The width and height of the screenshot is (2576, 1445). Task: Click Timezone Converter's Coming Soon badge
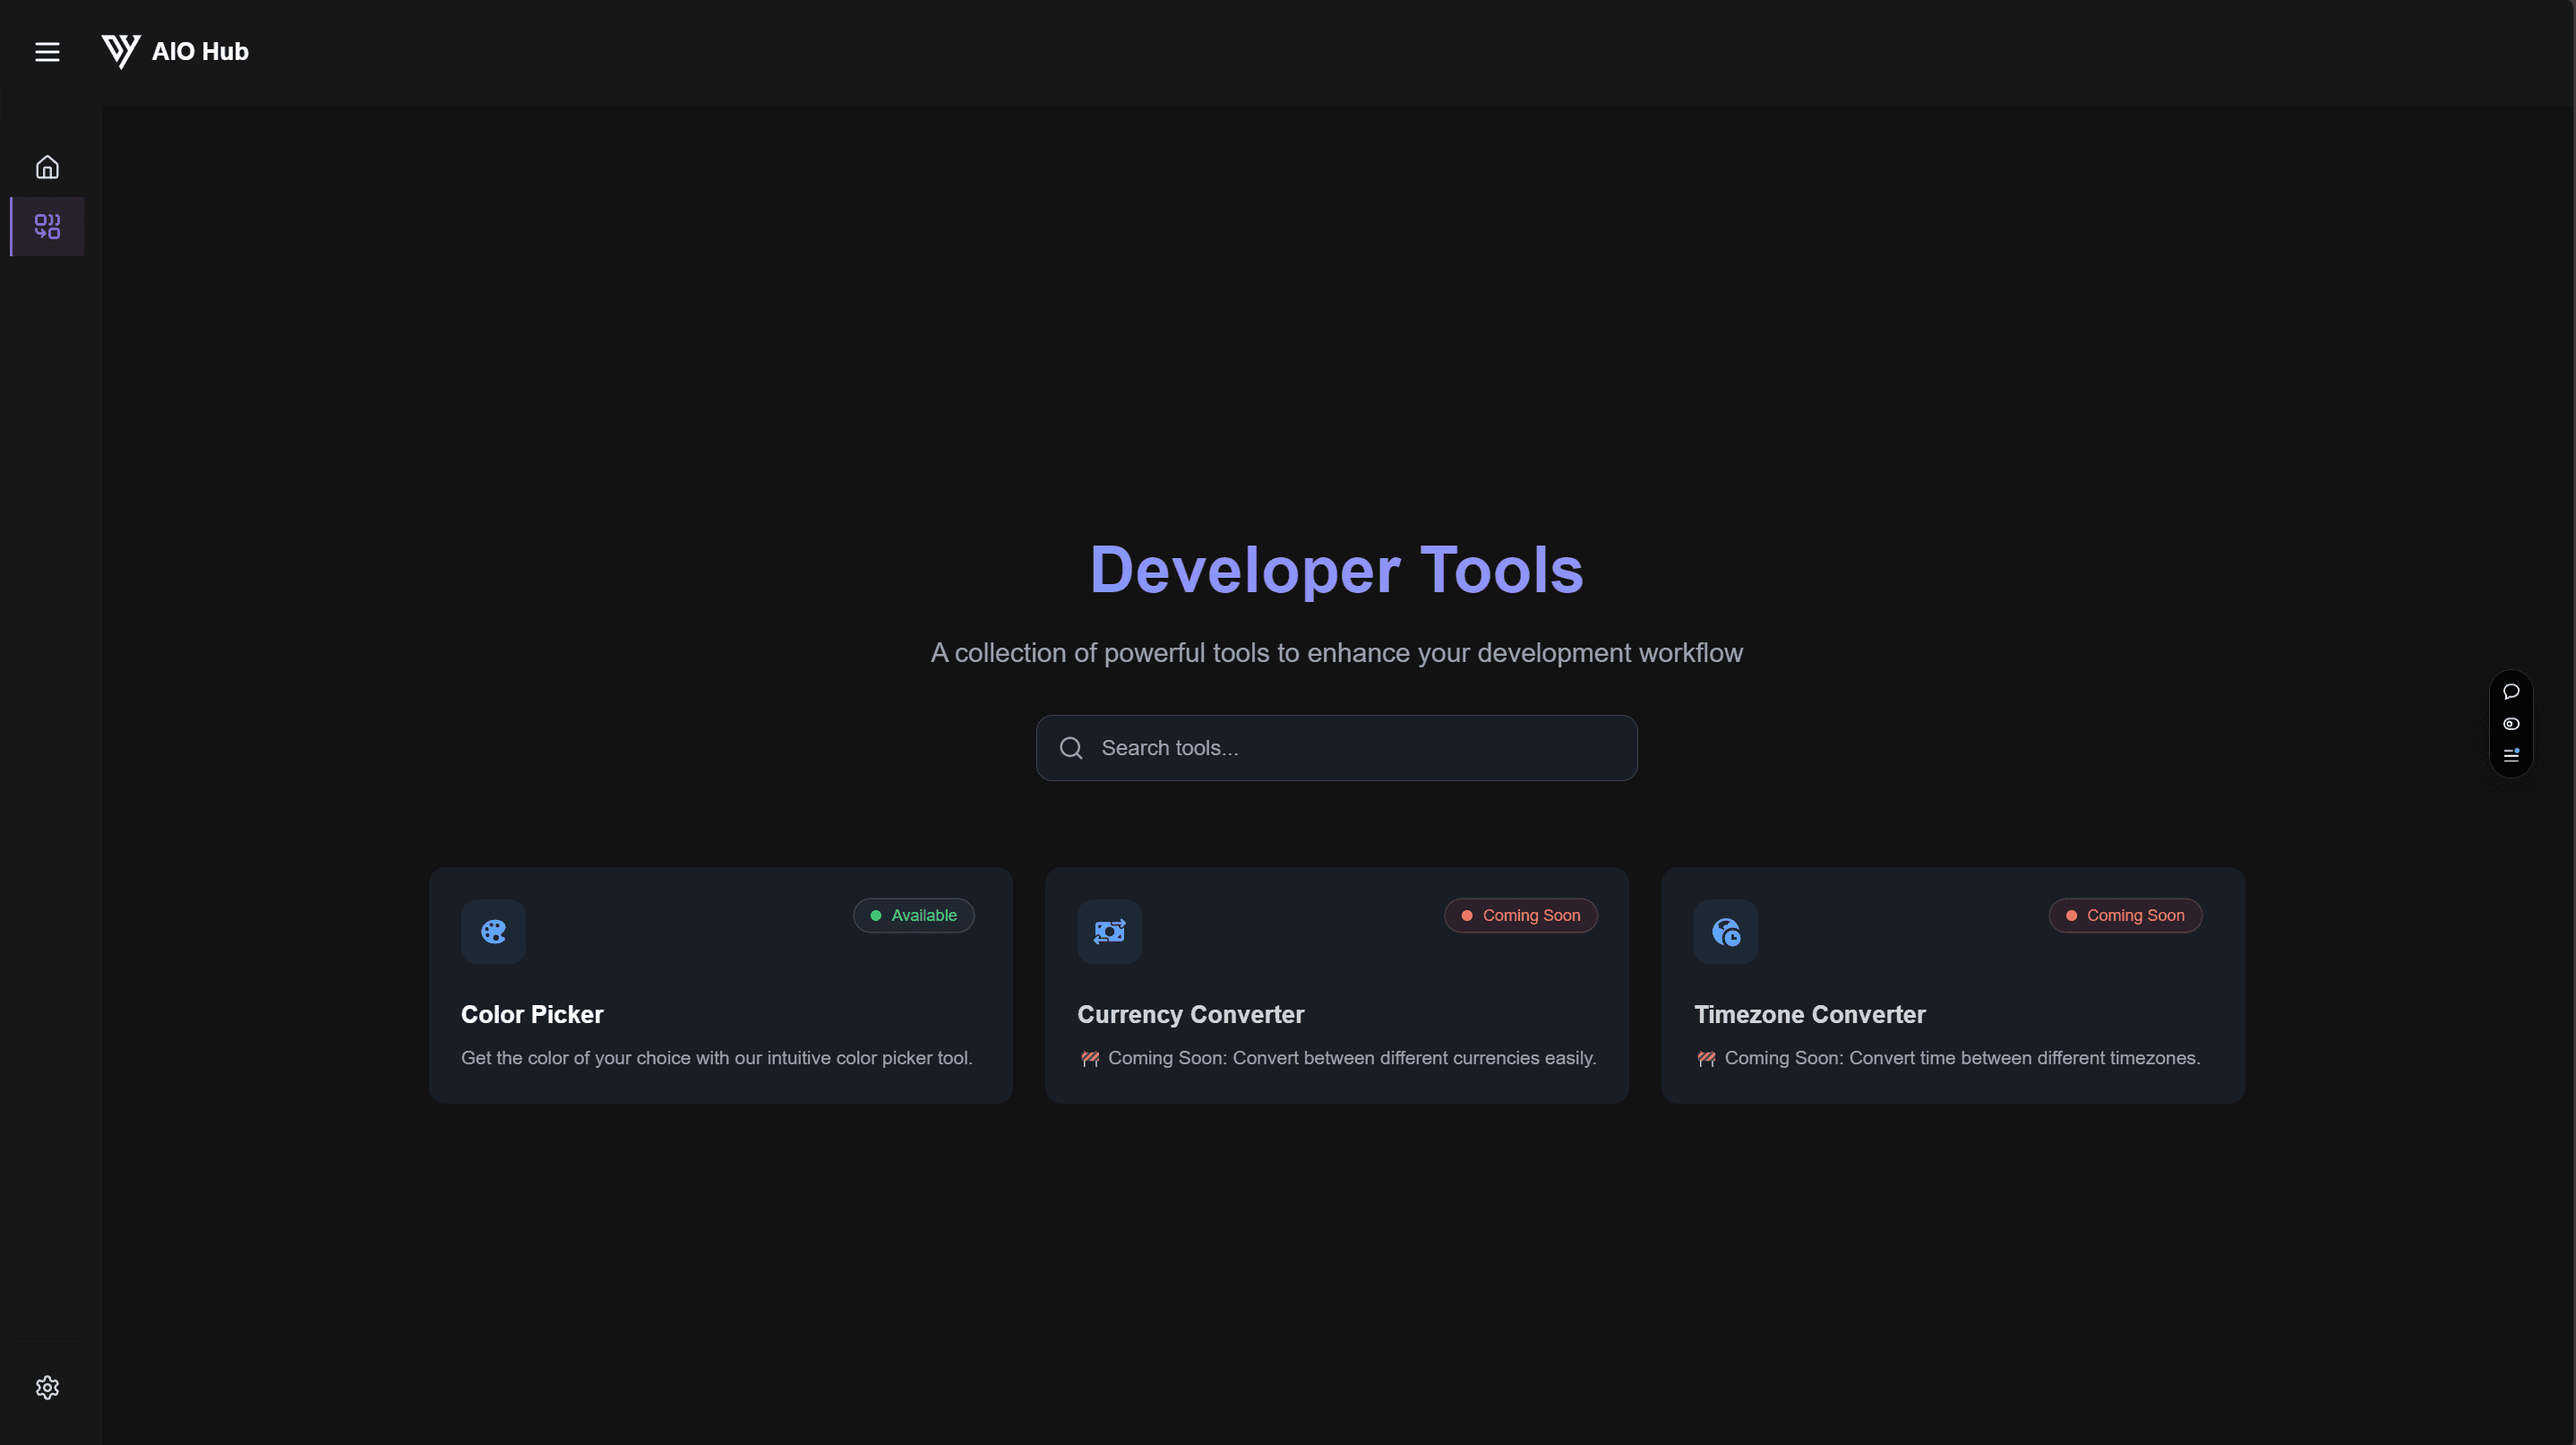coord(2125,915)
